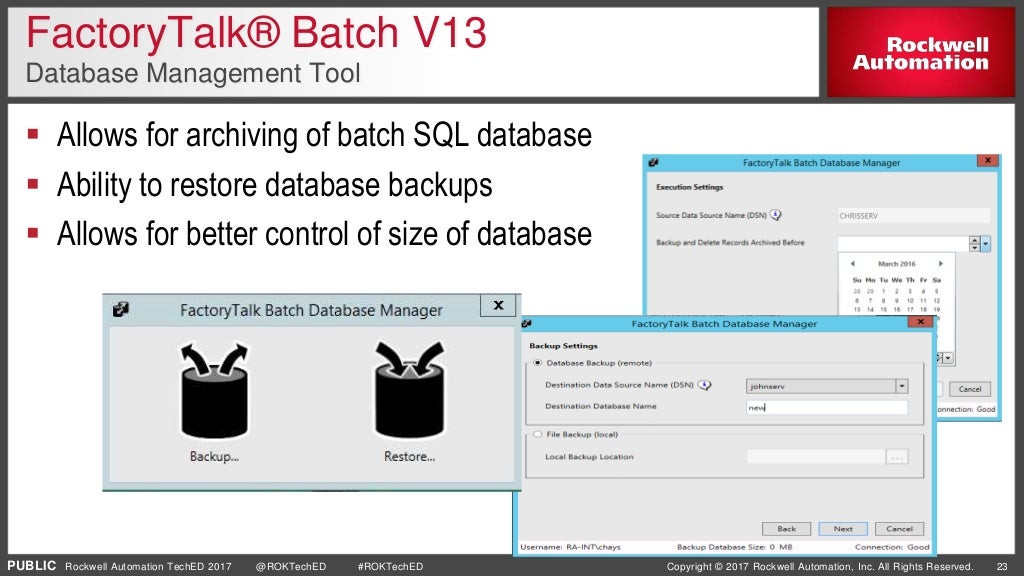
Task: Click Backup and Delete Records date field
Action: [904, 244]
